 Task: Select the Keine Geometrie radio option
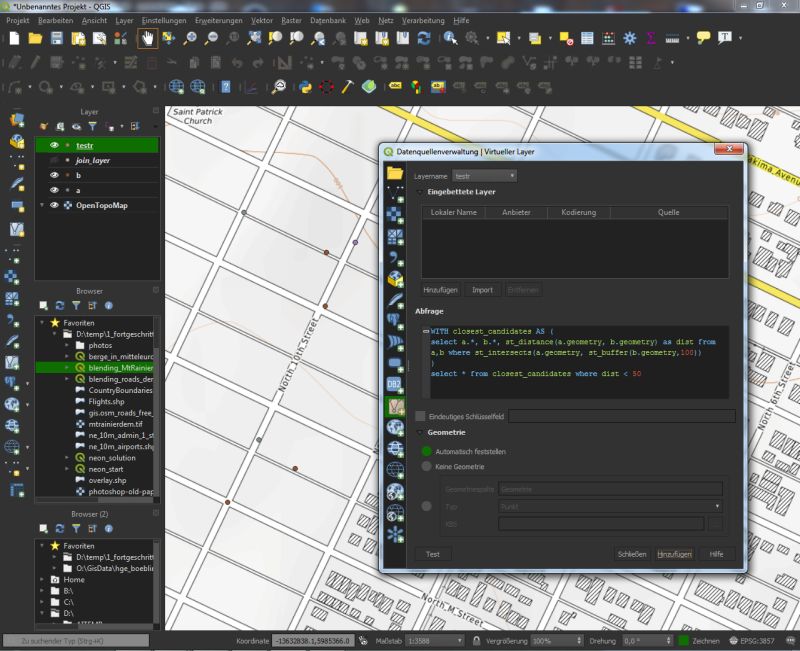click(x=427, y=466)
